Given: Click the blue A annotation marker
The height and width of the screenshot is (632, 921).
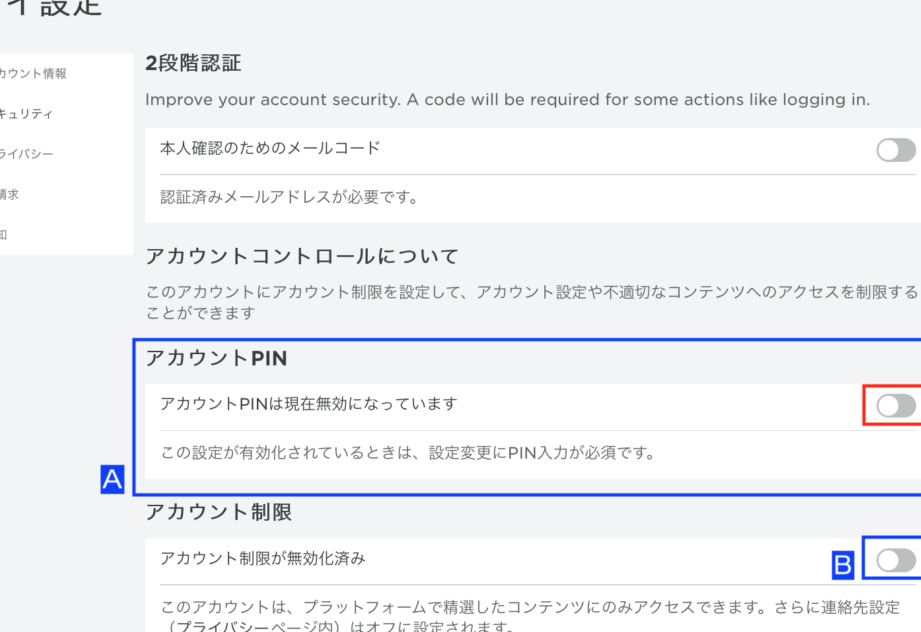Looking at the screenshot, I should (x=112, y=479).
